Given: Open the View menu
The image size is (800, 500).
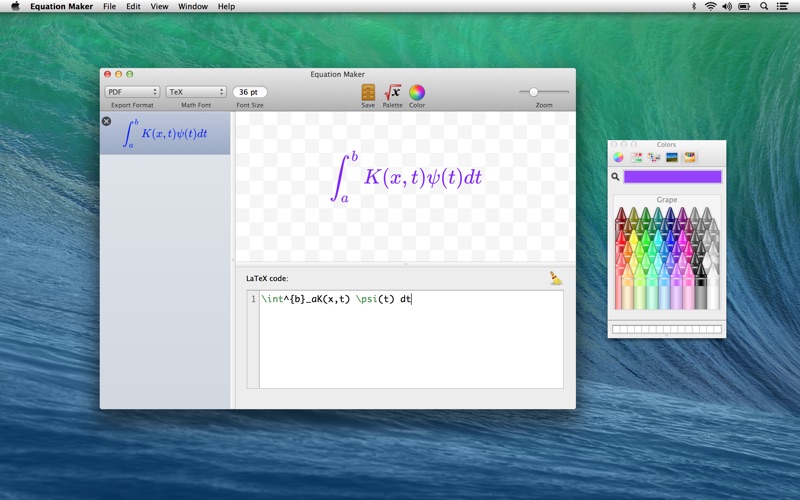Looking at the screenshot, I should [159, 6].
